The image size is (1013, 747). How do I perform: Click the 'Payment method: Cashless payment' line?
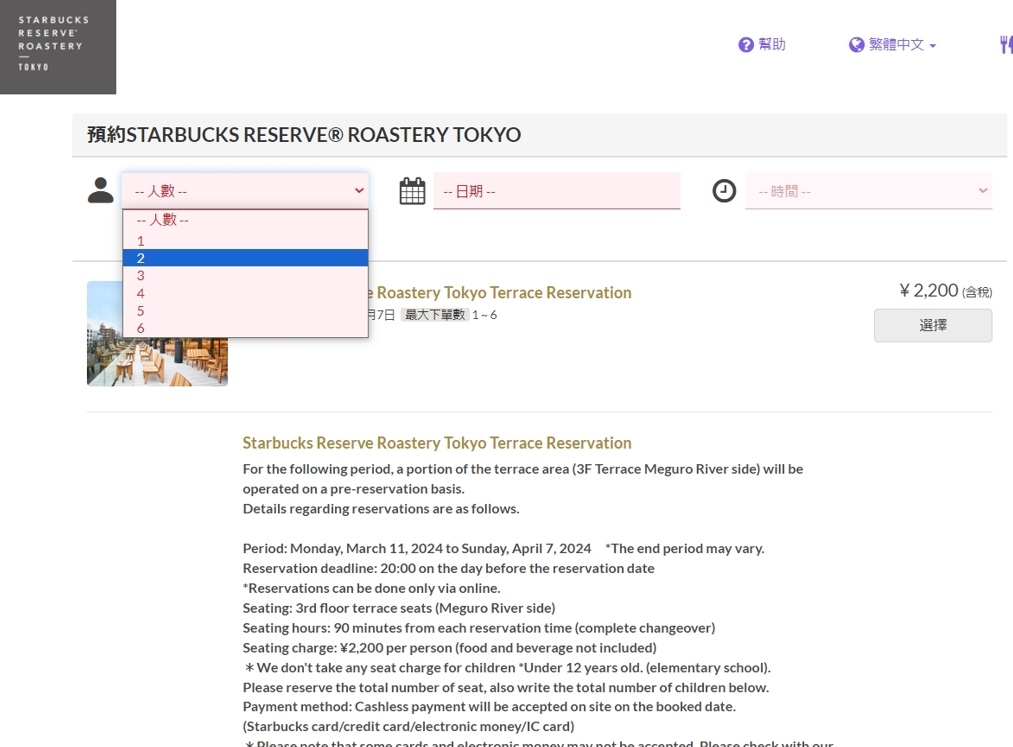point(489,707)
